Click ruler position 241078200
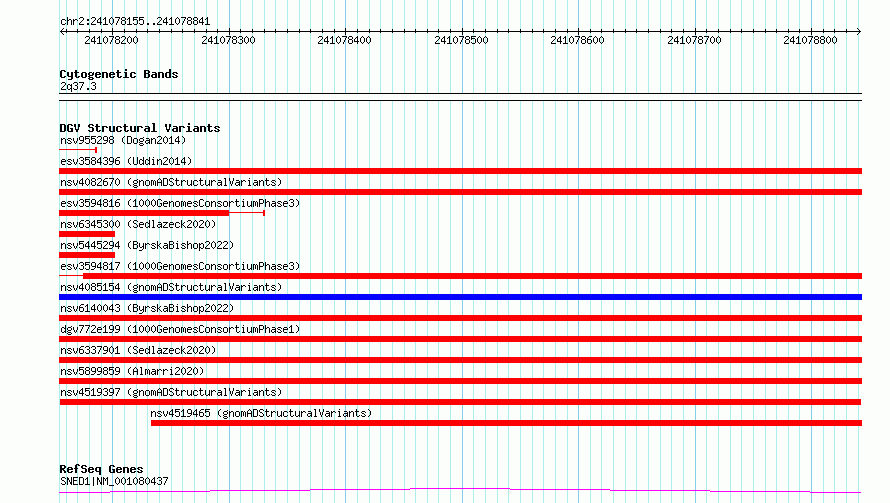Image resolution: width=890 pixels, height=503 pixels. (x=111, y=40)
